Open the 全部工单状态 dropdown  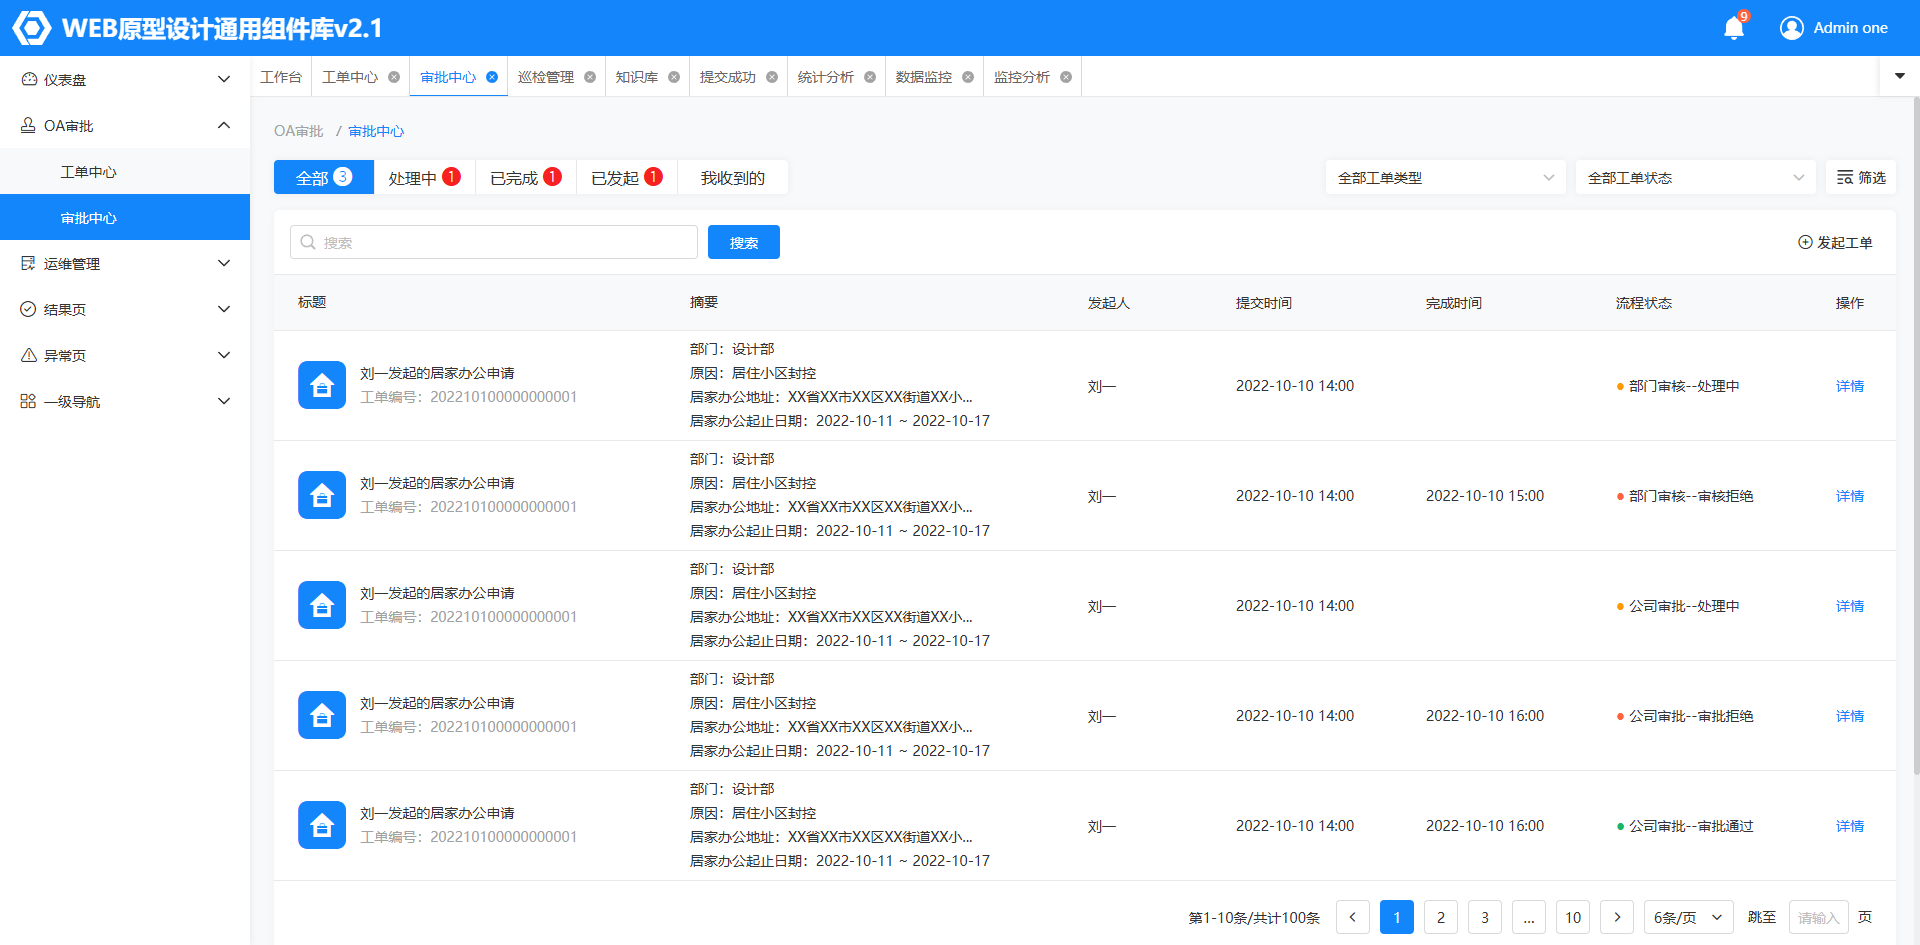(x=1695, y=178)
